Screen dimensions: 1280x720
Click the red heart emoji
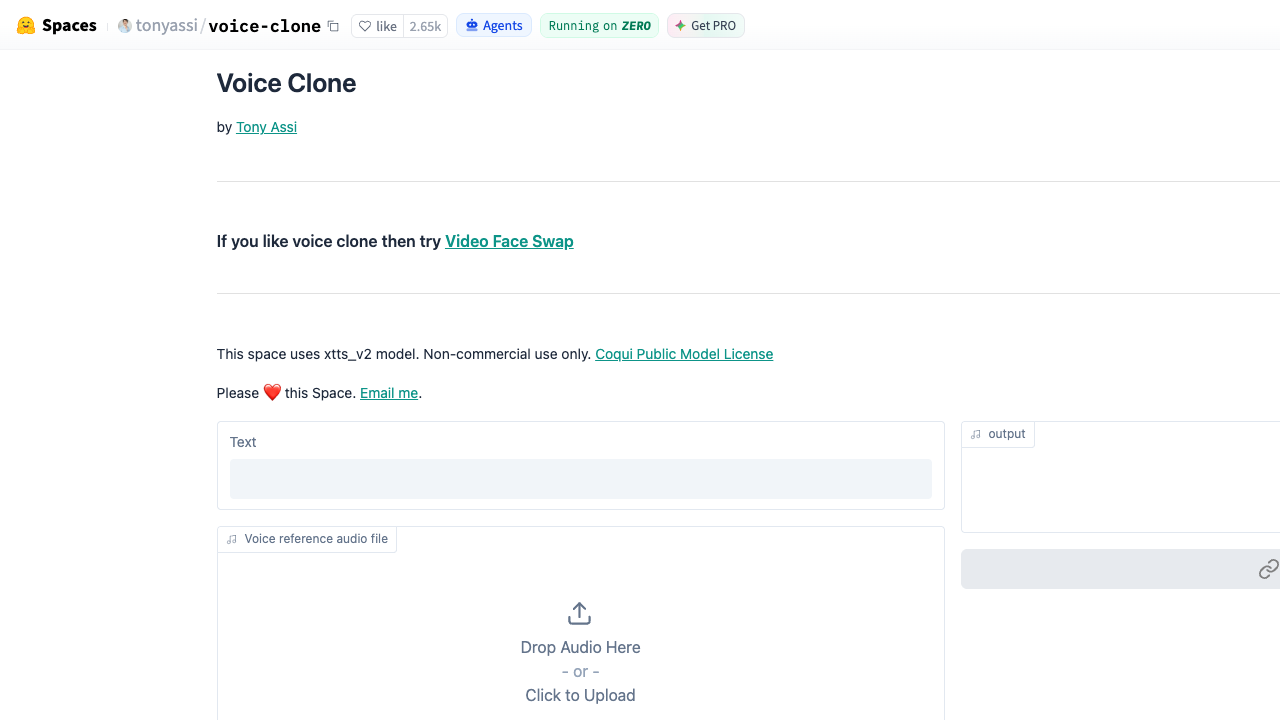pyautogui.click(x=272, y=393)
